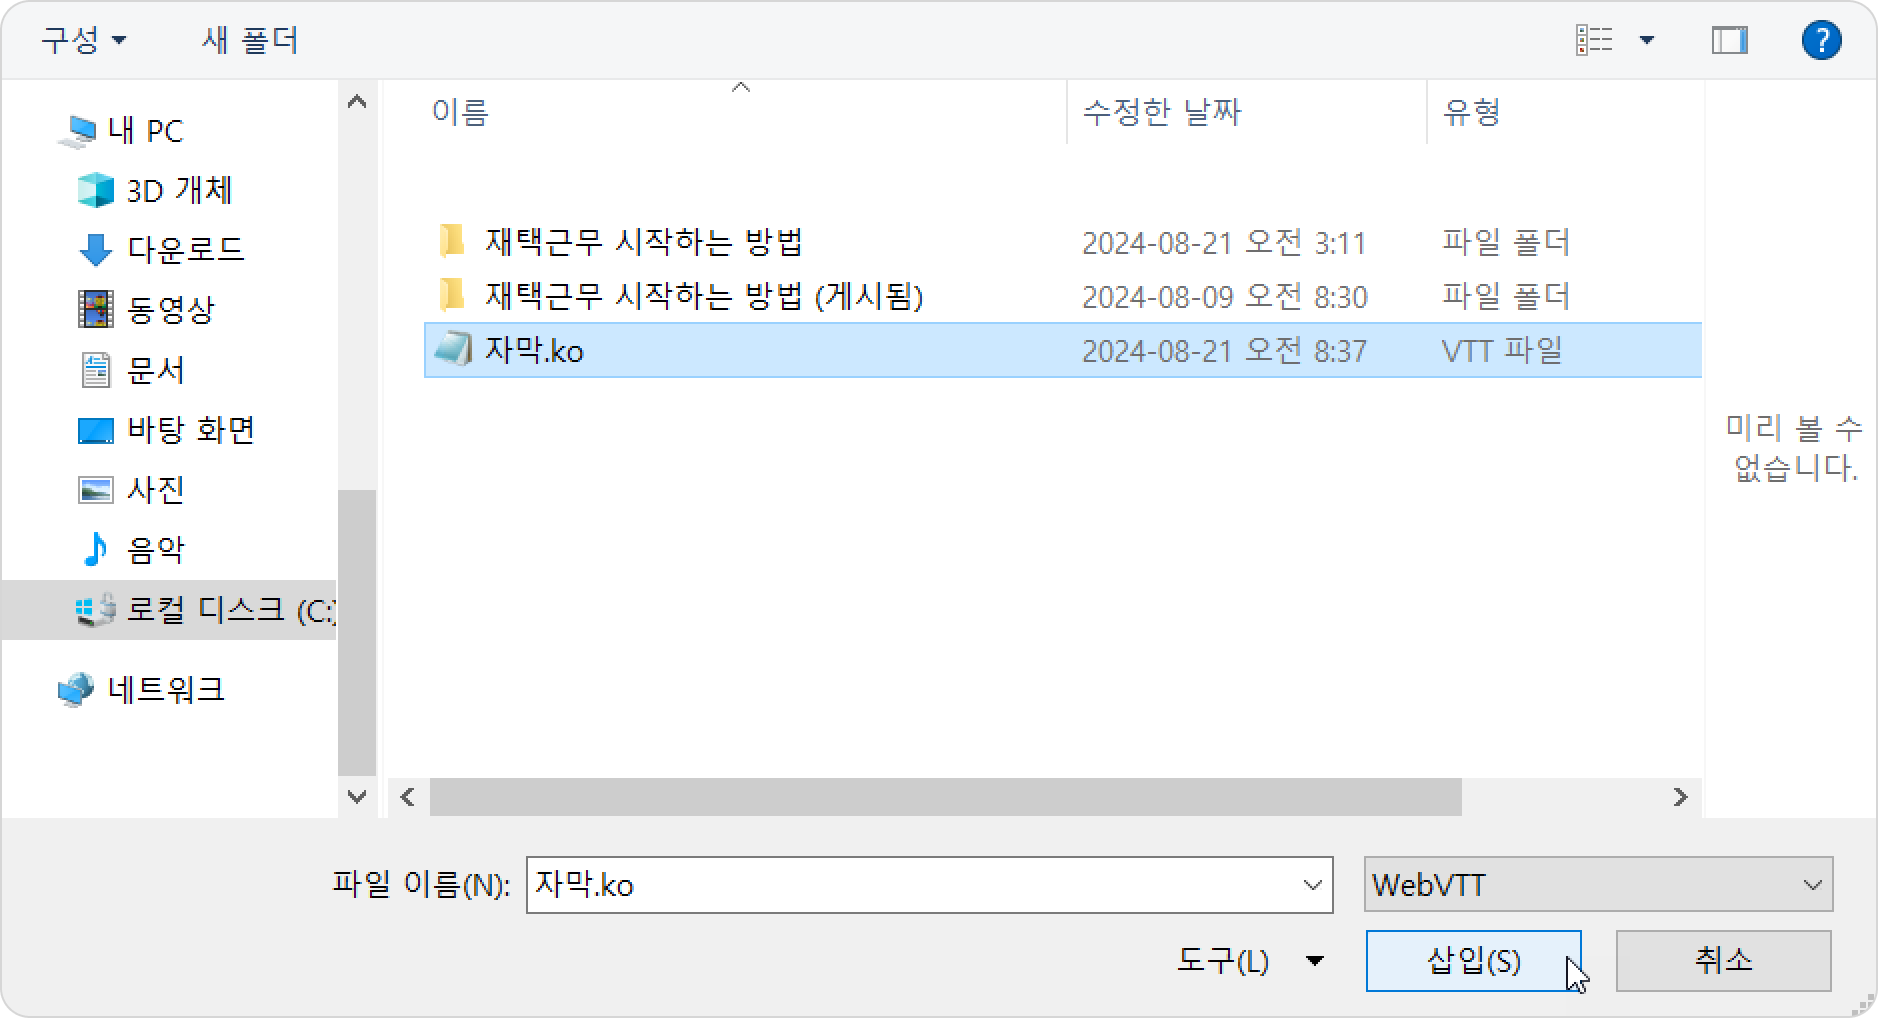
Task: Open the 구성 menu
Action: tap(84, 41)
